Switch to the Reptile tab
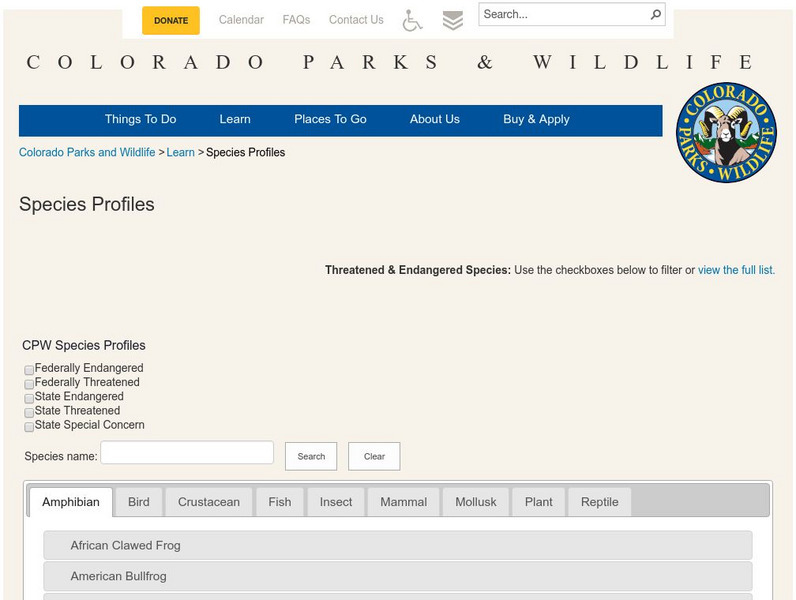 pos(600,502)
